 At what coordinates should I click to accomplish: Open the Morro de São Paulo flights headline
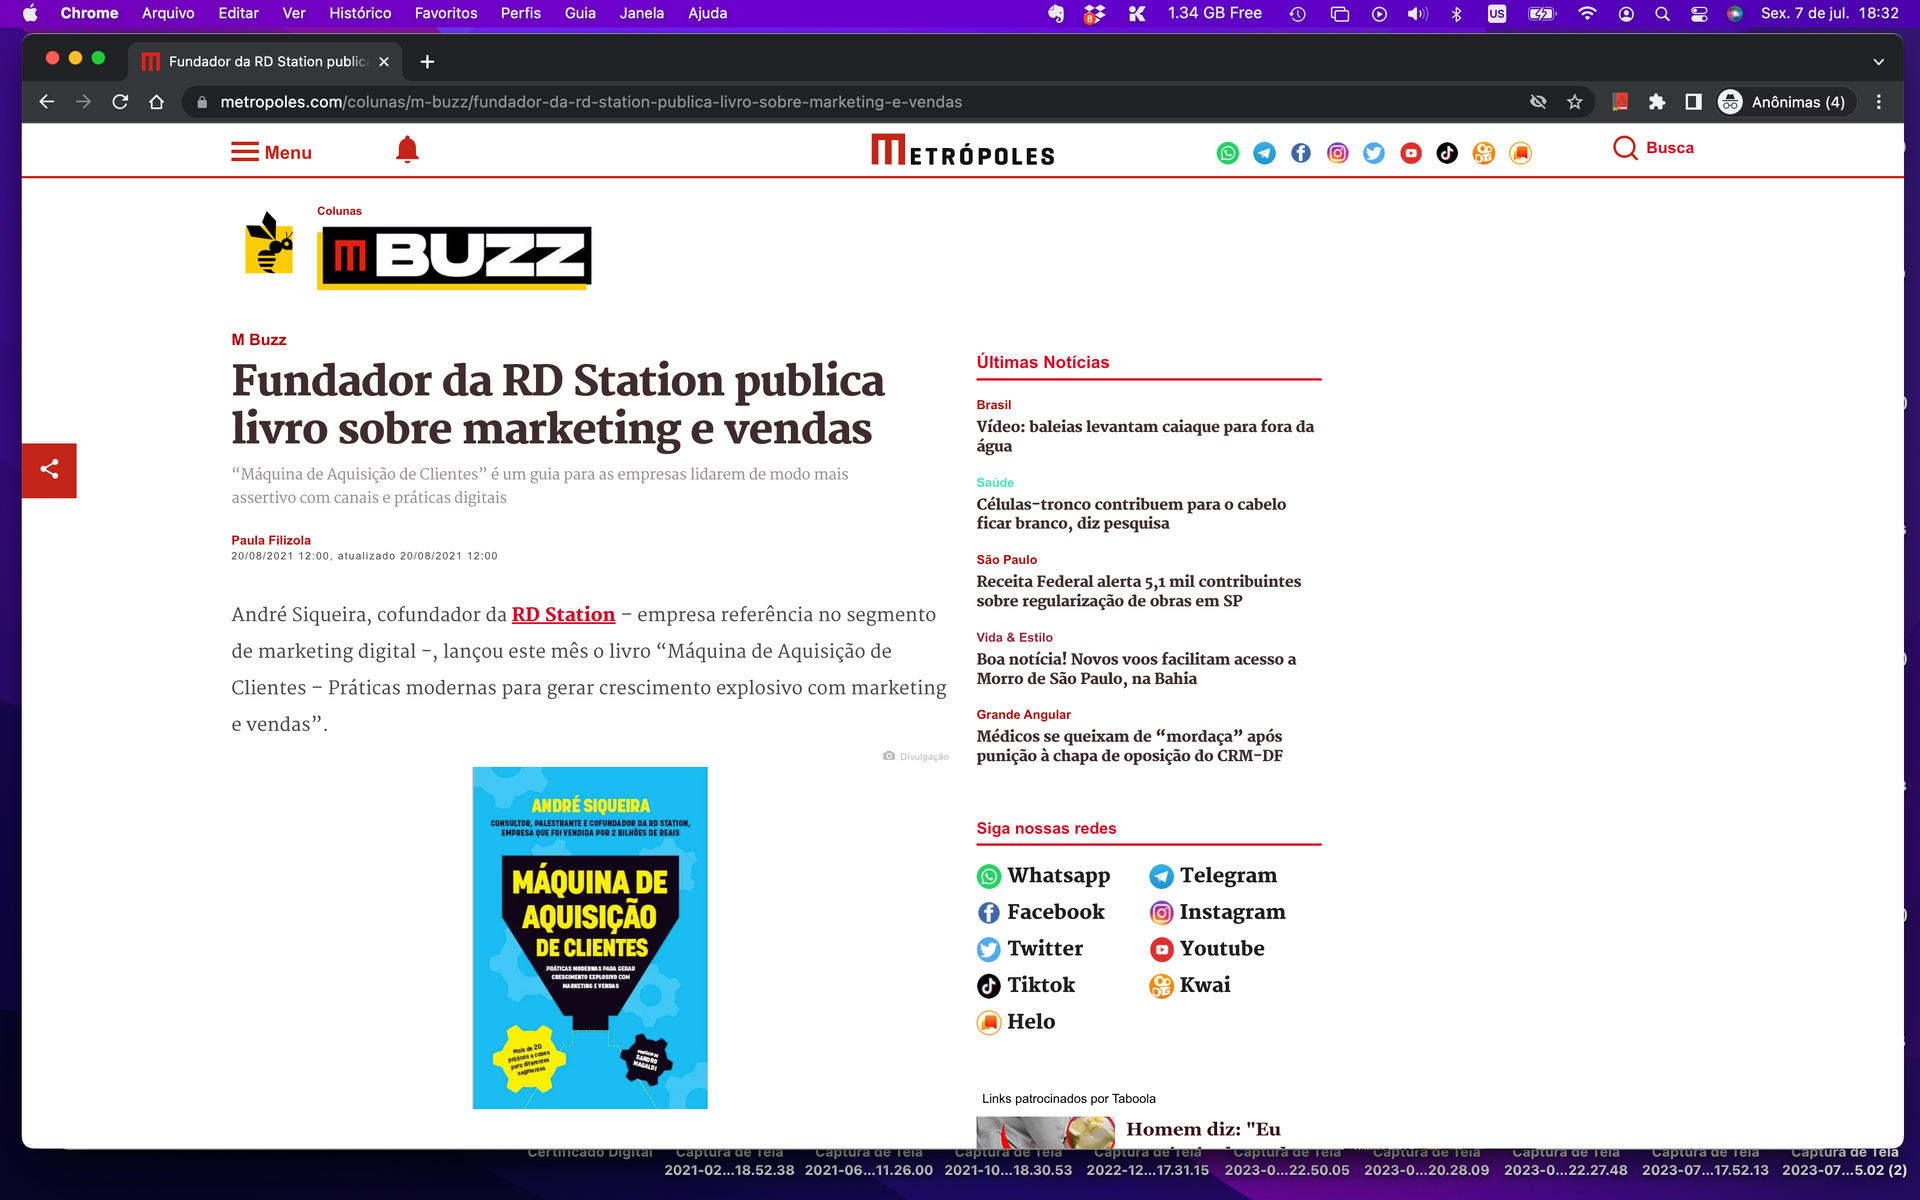coord(1136,668)
